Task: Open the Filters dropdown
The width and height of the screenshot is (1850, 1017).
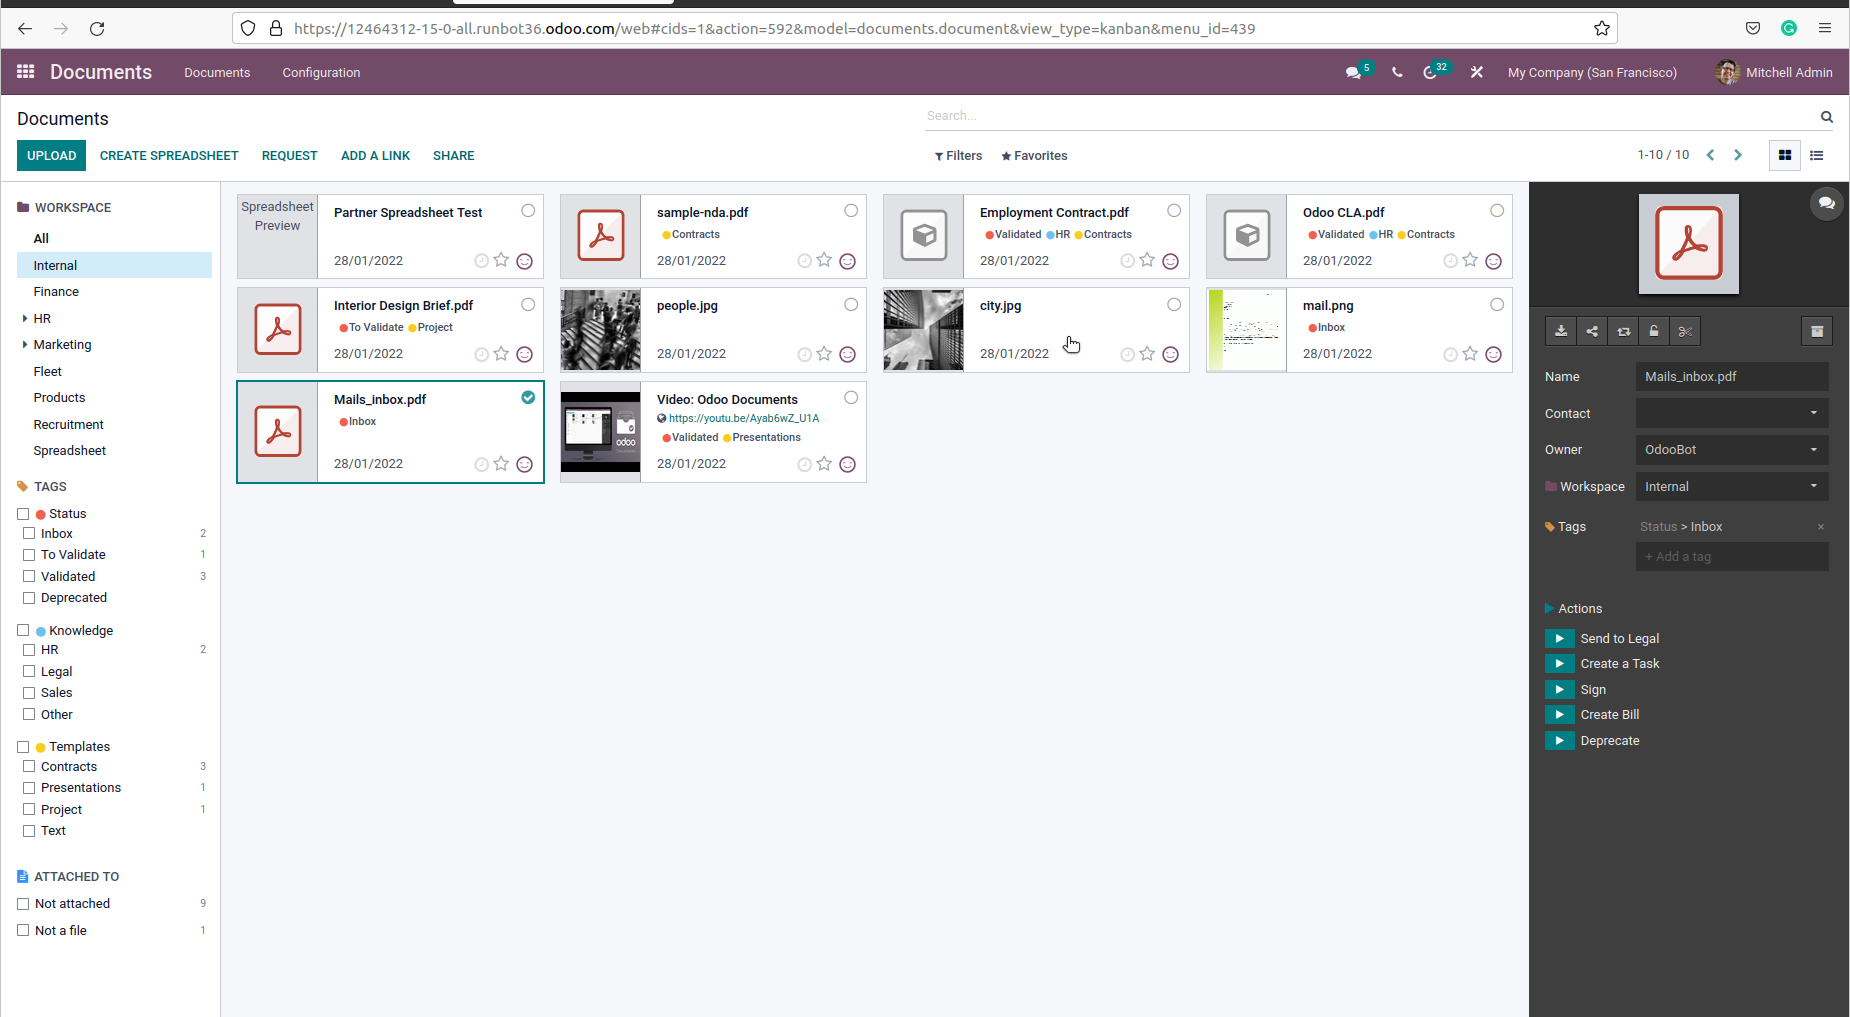Action: click(958, 155)
